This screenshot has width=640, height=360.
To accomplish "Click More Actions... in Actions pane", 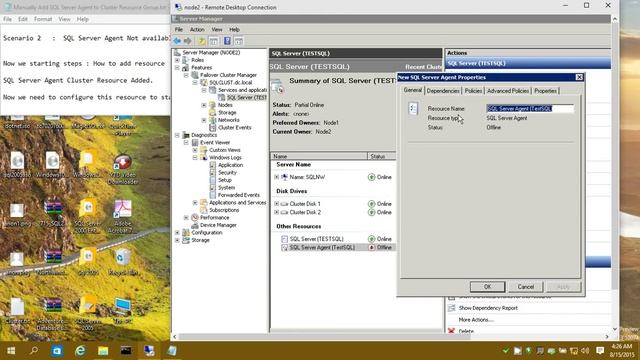I will pos(476,320).
